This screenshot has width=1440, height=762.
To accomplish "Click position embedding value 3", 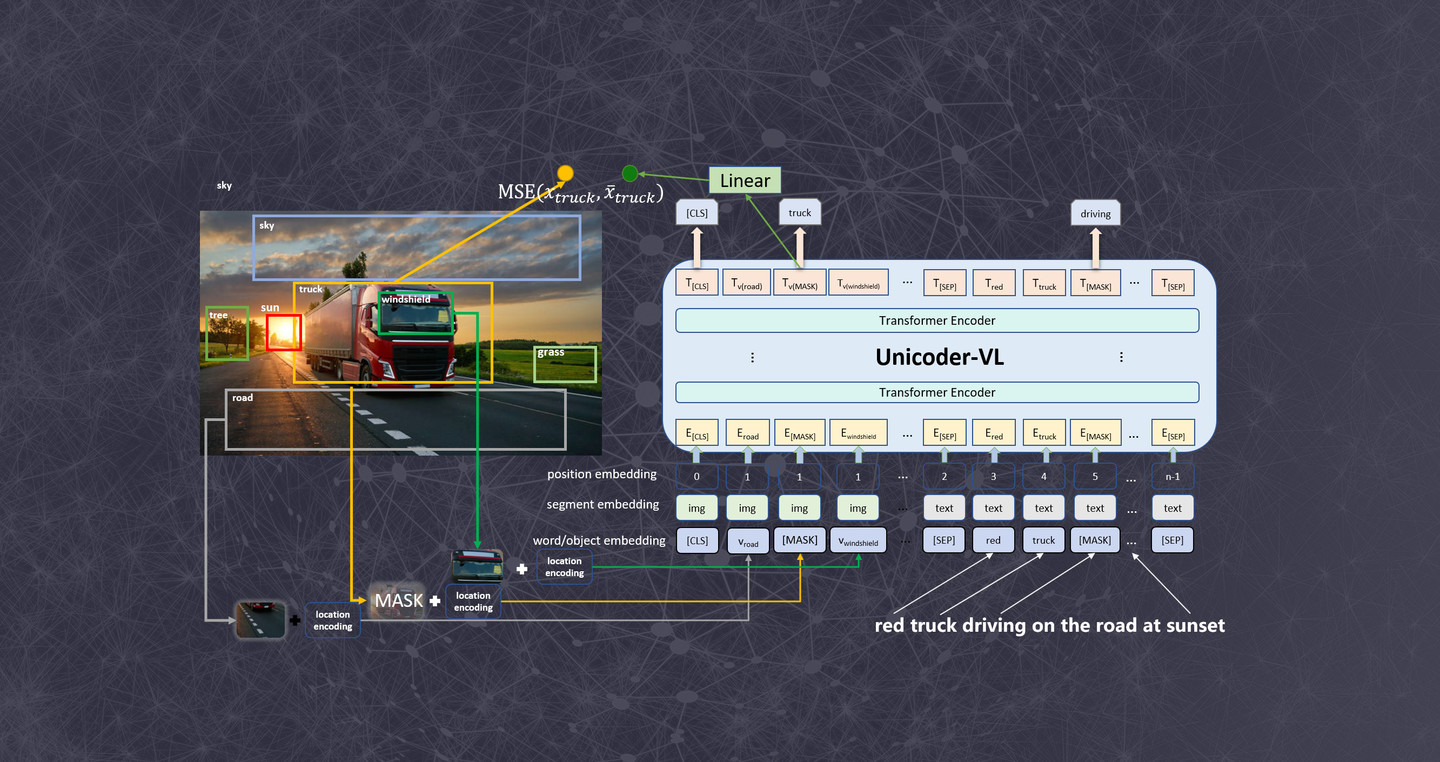I will click(993, 476).
